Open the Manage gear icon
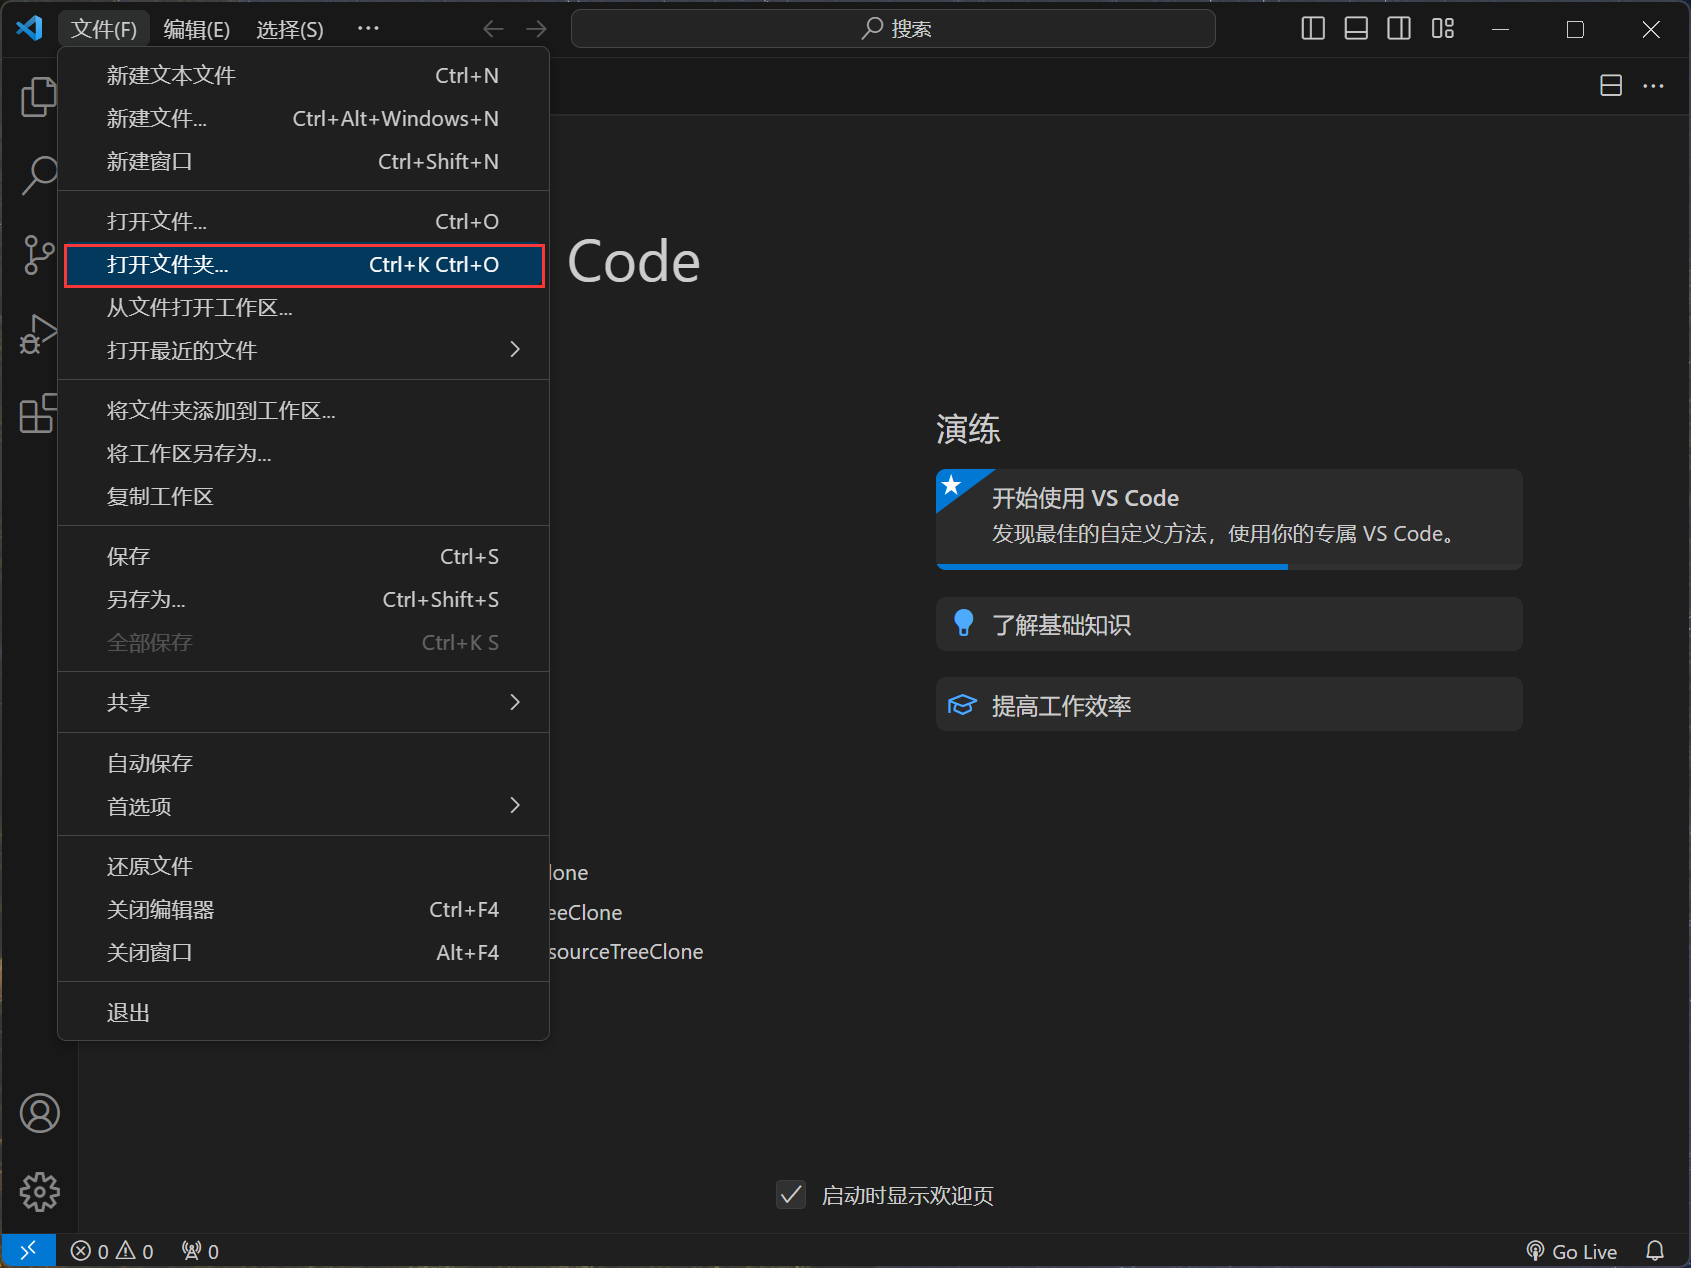1691x1268 pixels. [x=40, y=1192]
